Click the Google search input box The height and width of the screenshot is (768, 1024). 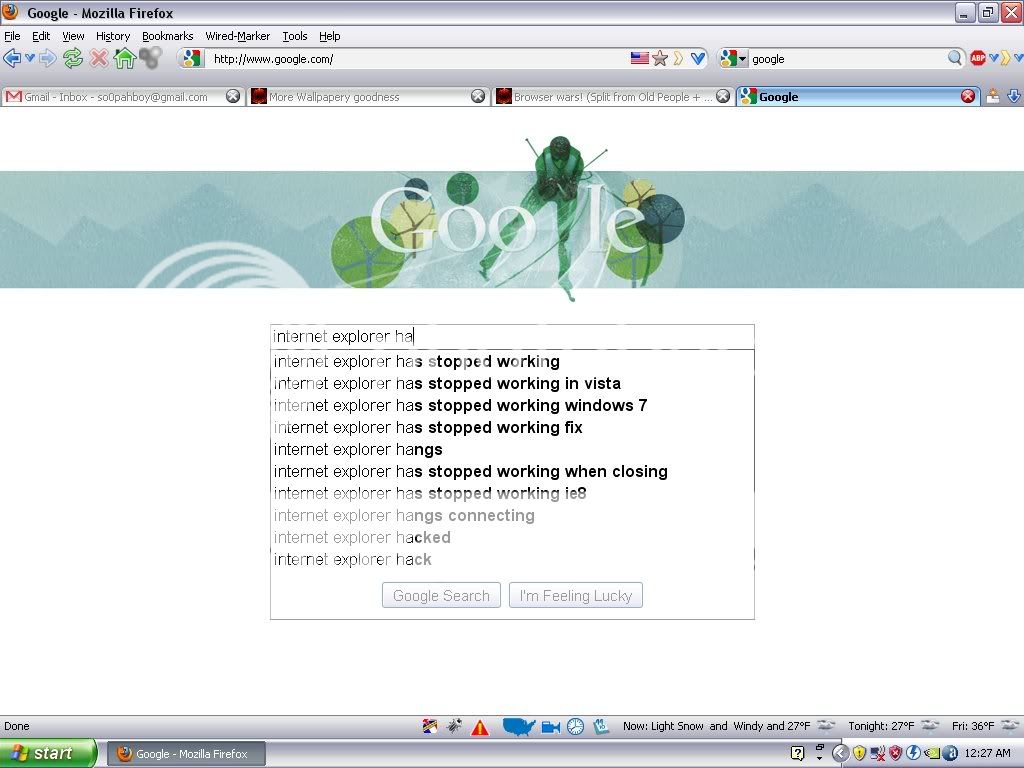(x=512, y=336)
